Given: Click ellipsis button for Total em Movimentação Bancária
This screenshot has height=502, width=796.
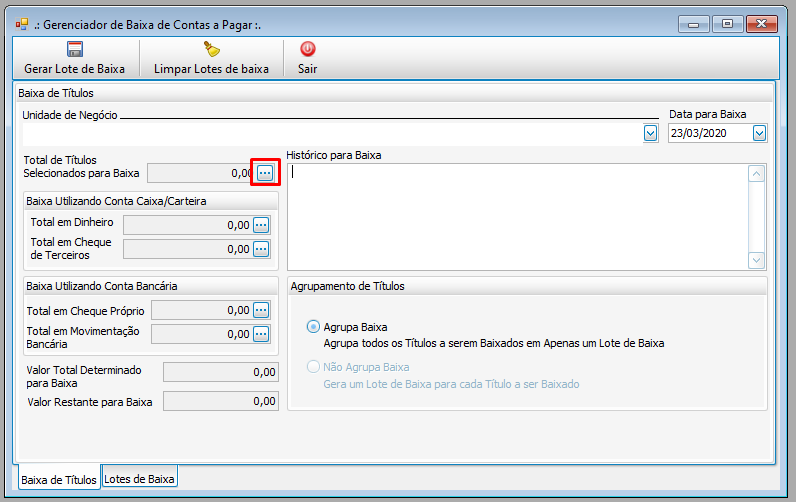Looking at the screenshot, I should click(x=261, y=334).
